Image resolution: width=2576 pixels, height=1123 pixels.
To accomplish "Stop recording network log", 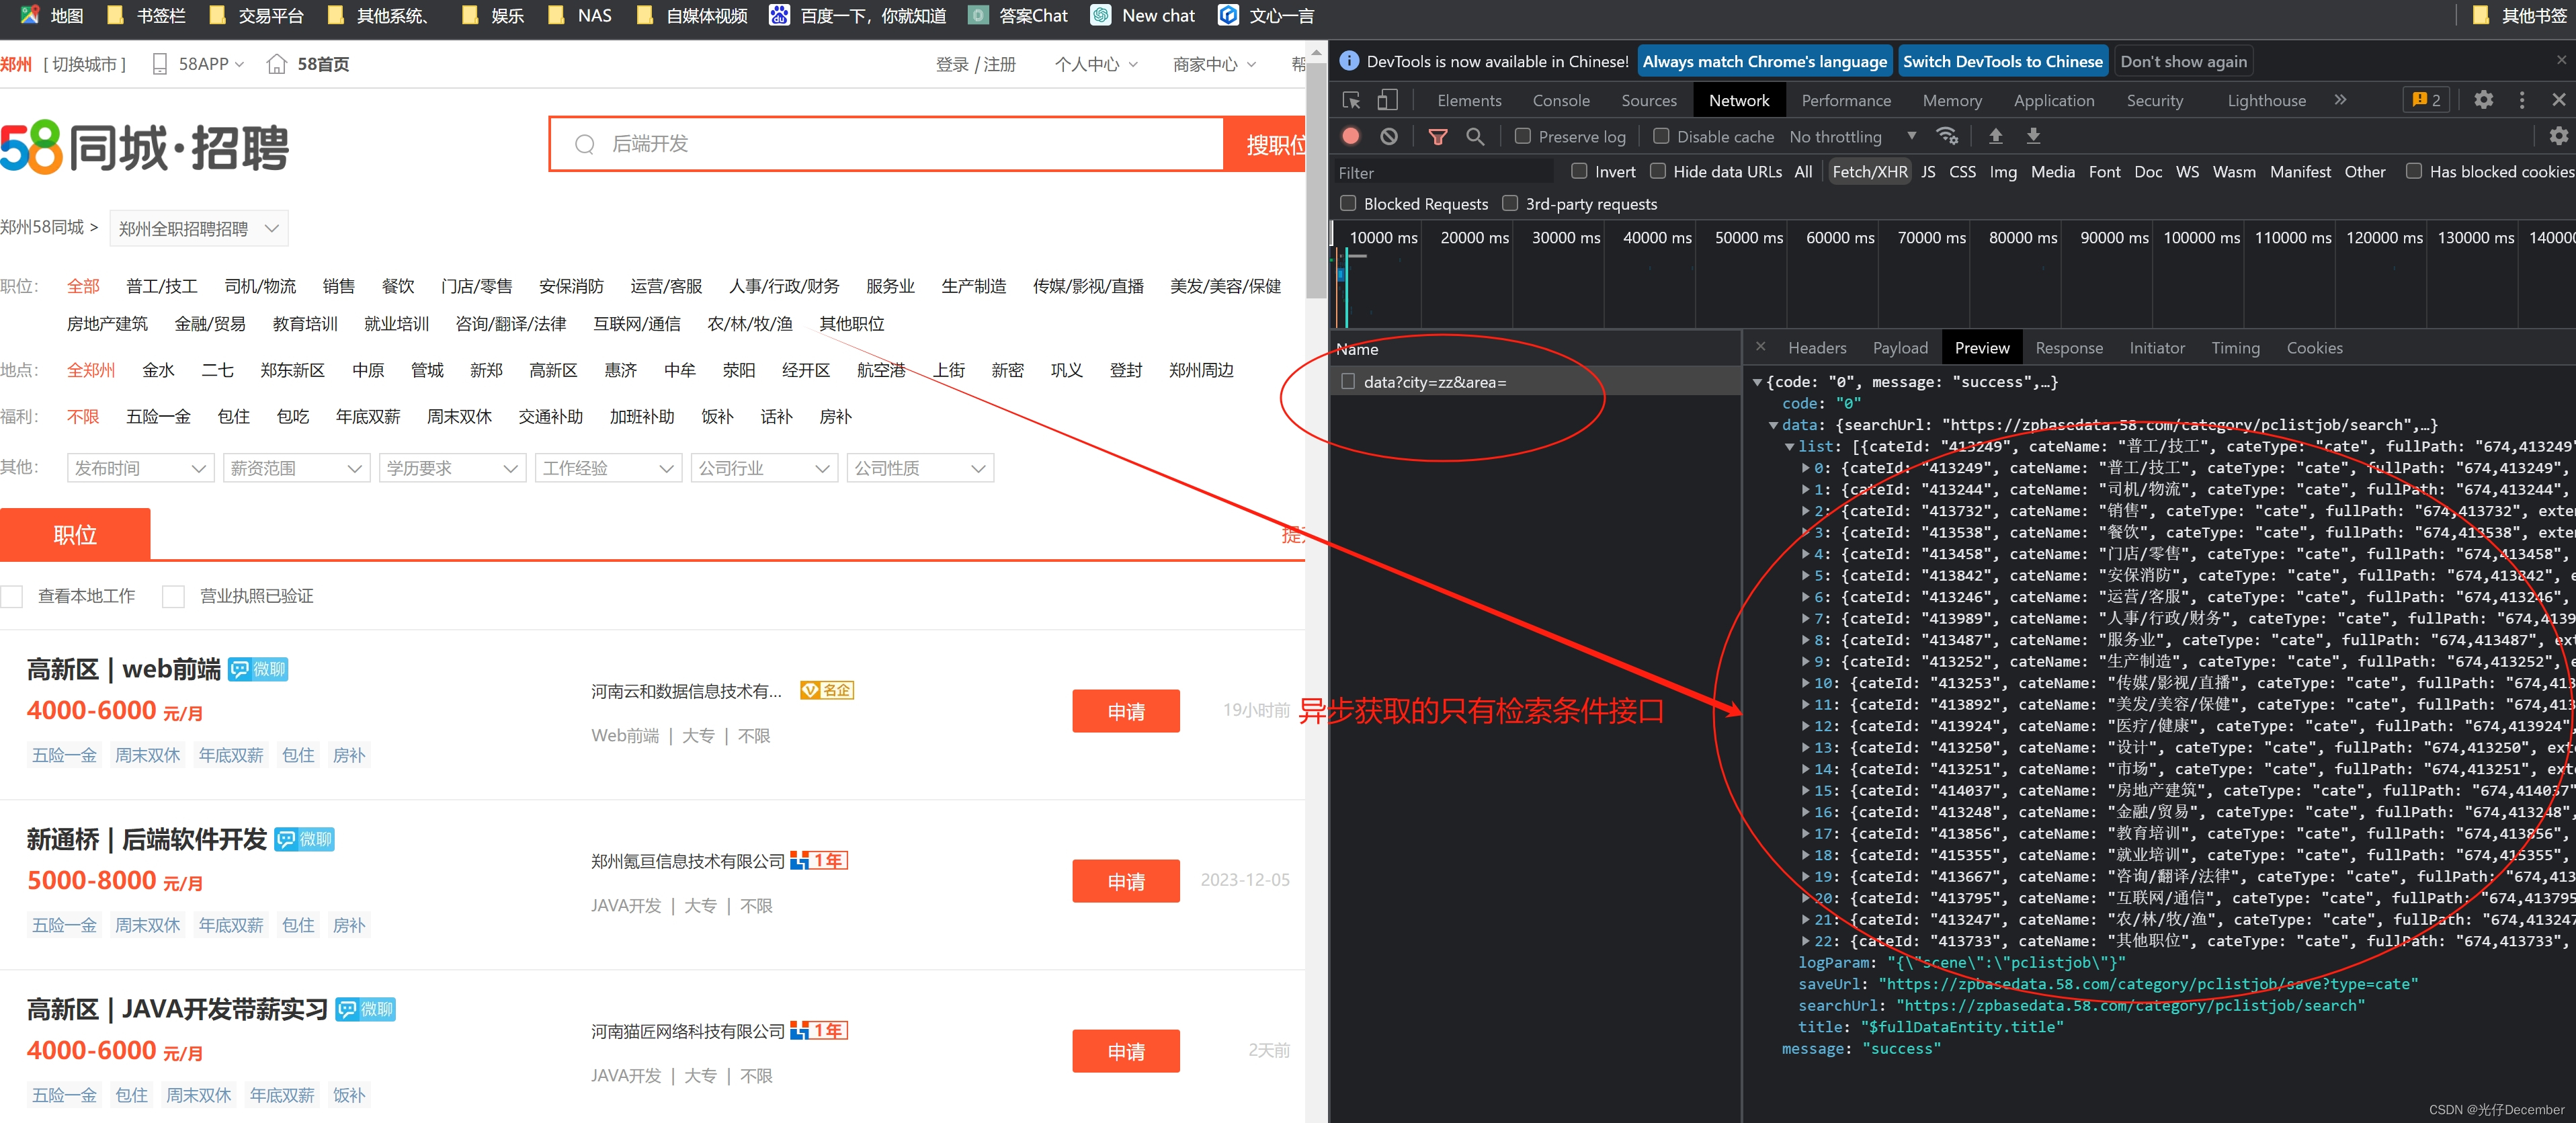I will [1351, 136].
